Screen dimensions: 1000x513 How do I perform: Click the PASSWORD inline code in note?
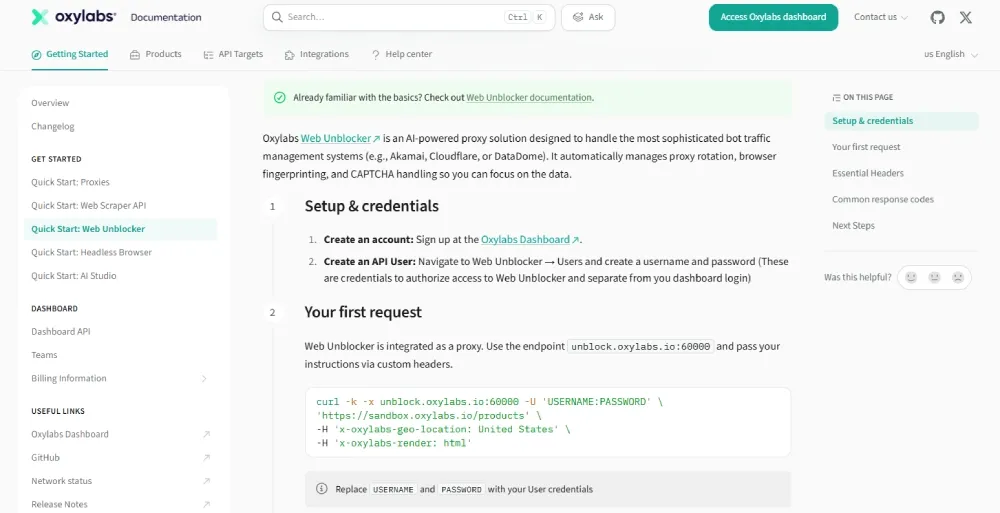tap(462, 489)
